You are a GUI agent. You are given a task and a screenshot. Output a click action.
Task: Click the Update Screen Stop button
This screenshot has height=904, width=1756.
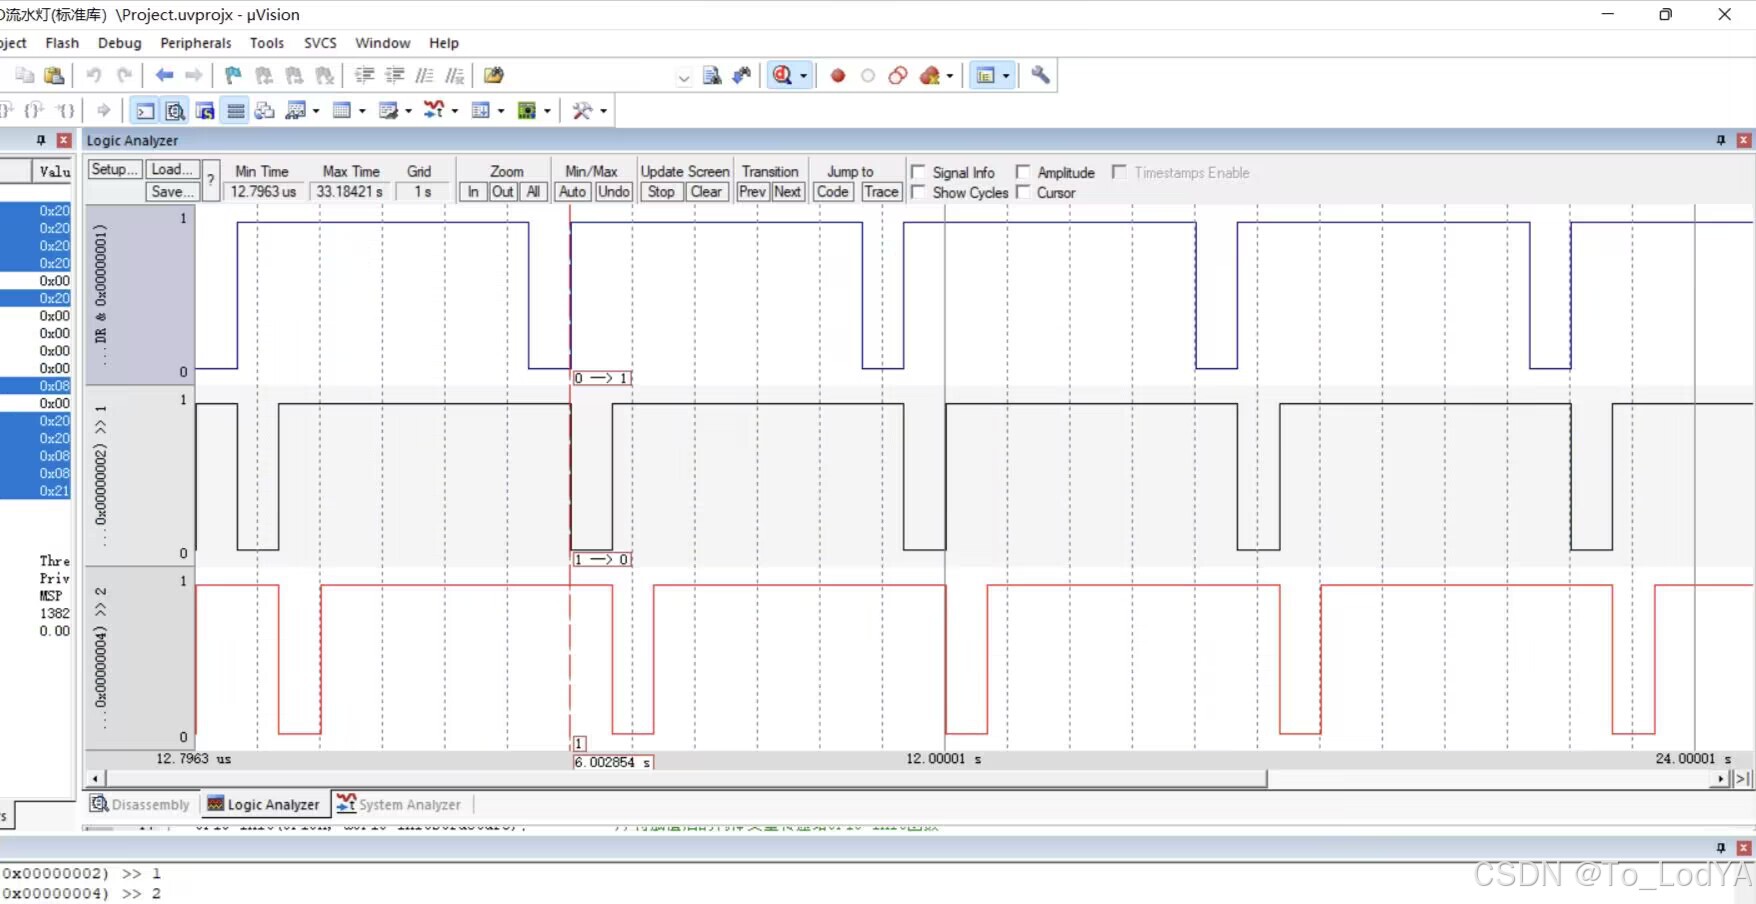click(661, 192)
